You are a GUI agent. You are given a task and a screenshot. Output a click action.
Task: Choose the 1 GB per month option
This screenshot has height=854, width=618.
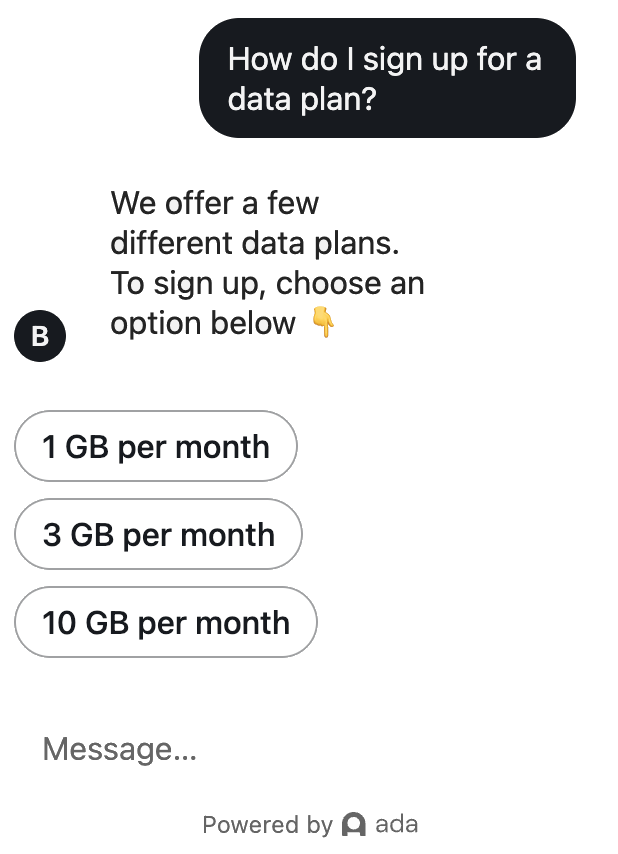point(156,446)
